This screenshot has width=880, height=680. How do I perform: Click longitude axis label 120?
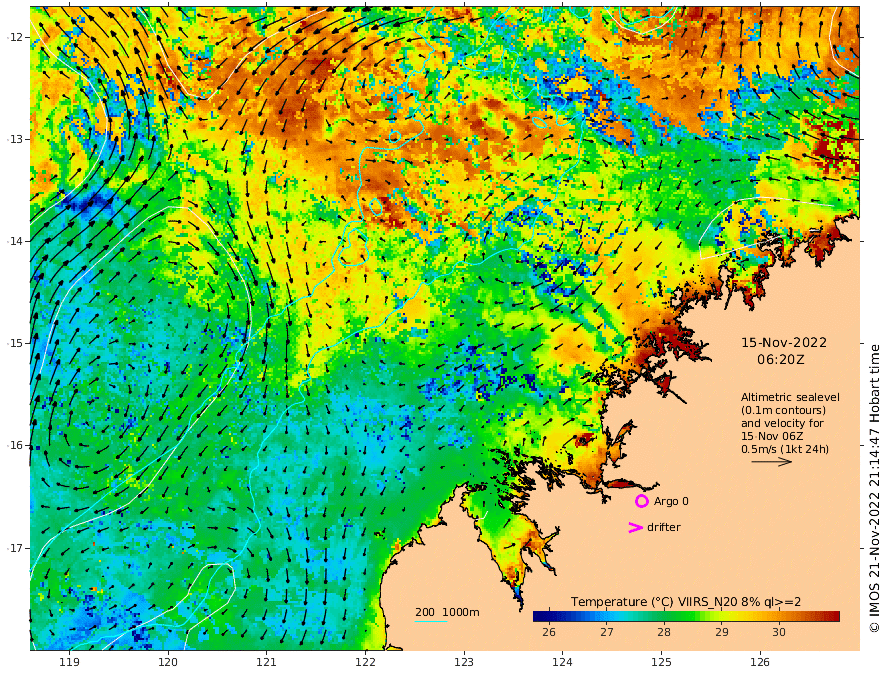[x=168, y=662]
